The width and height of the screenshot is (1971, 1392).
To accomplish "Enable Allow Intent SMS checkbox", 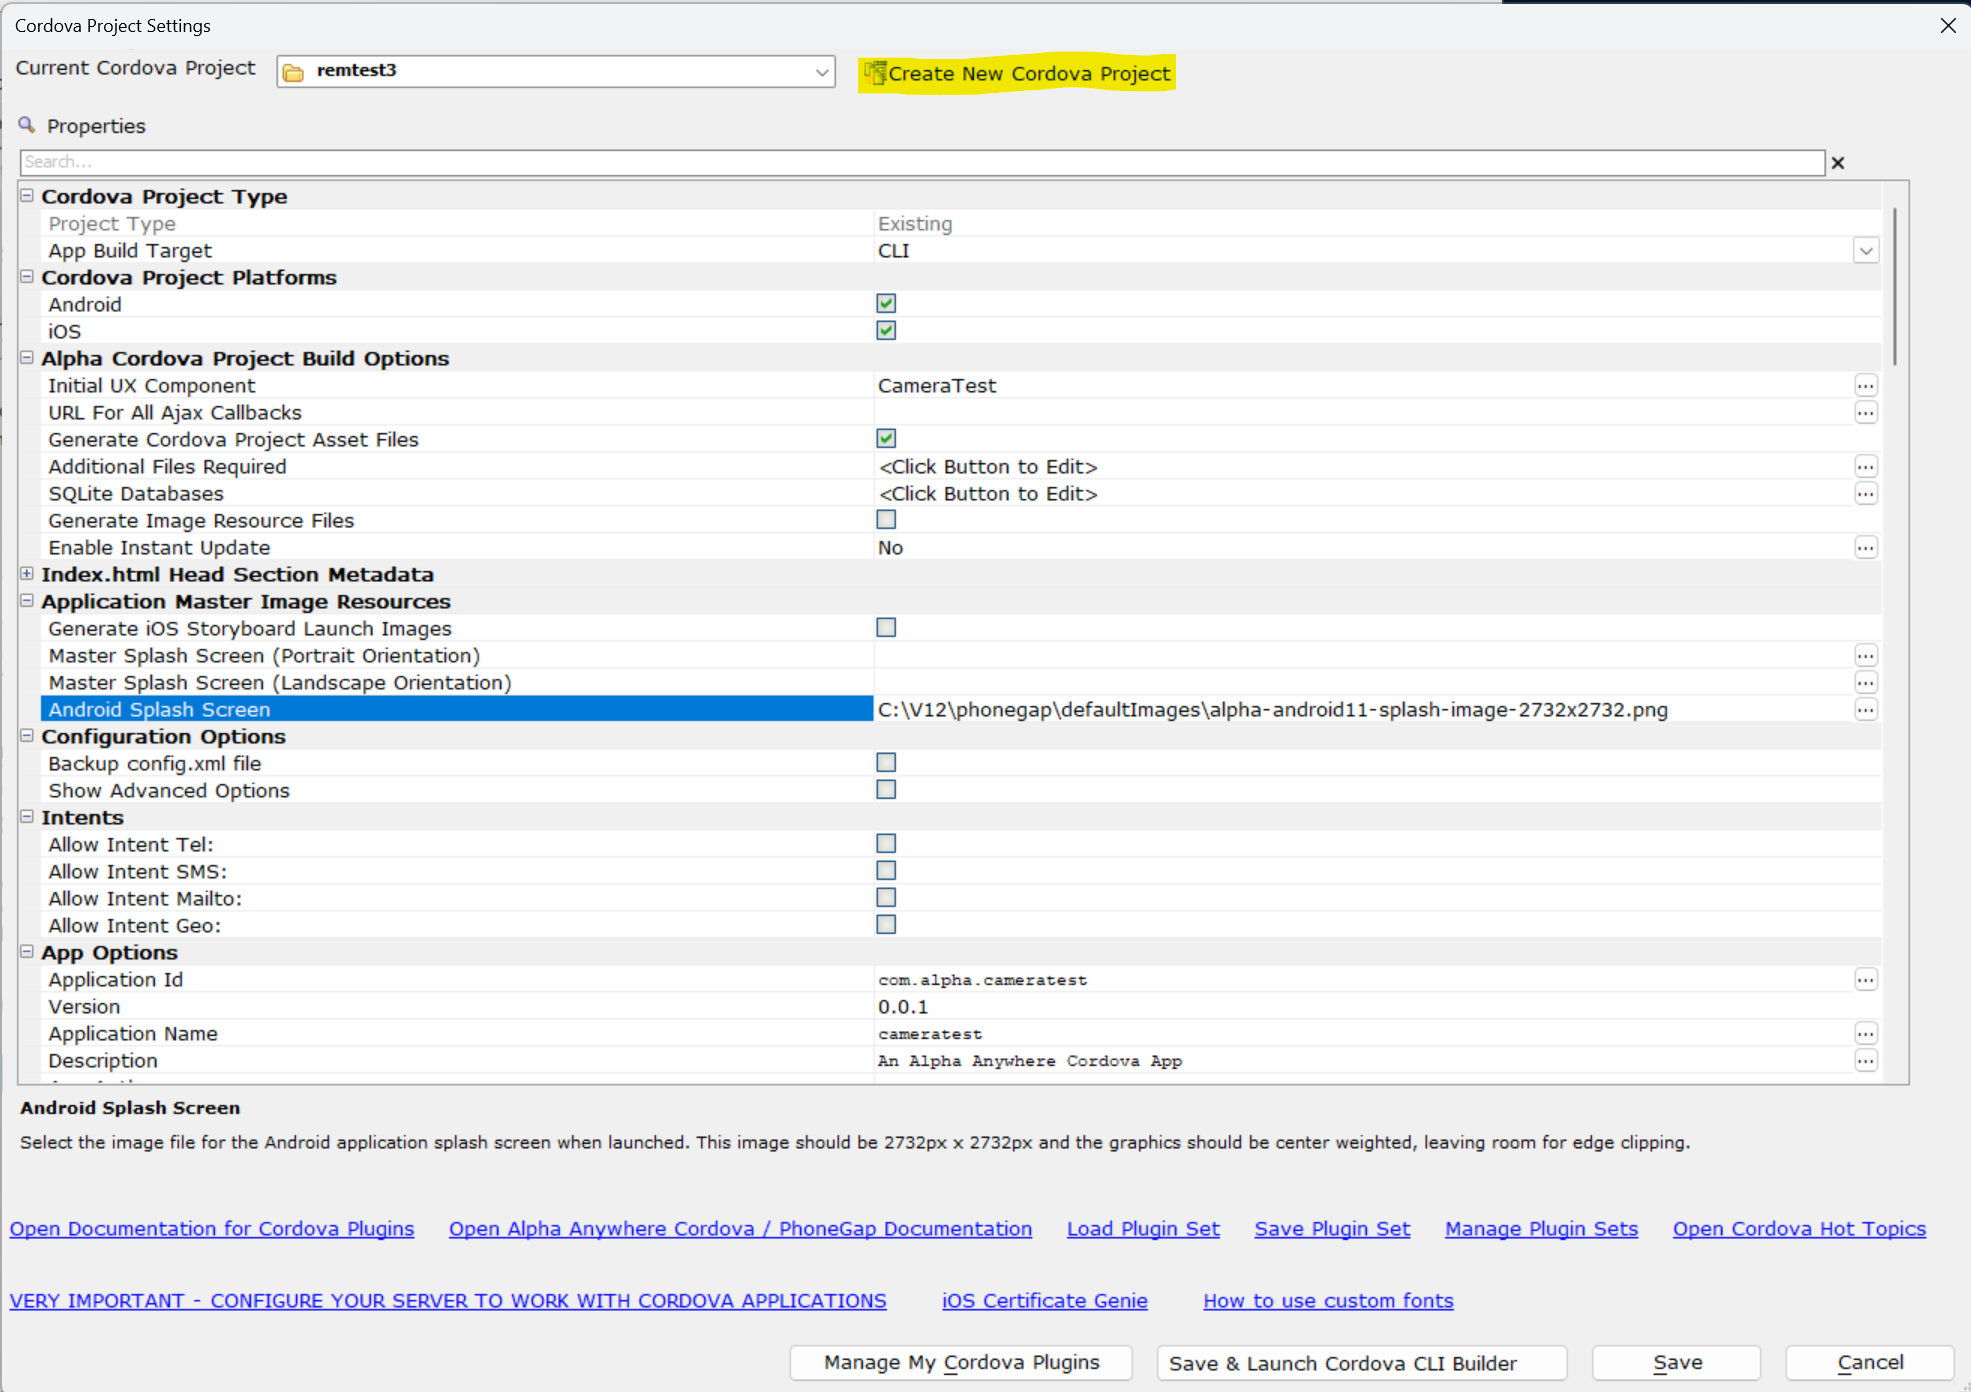I will [x=886, y=870].
